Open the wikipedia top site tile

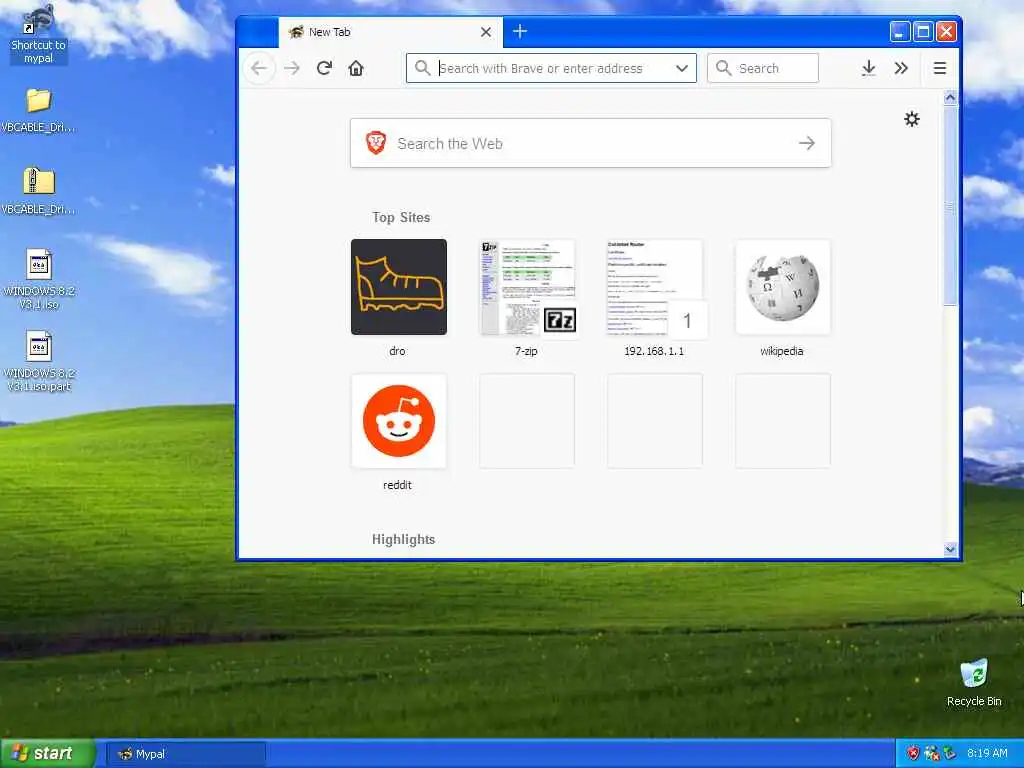pos(783,287)
